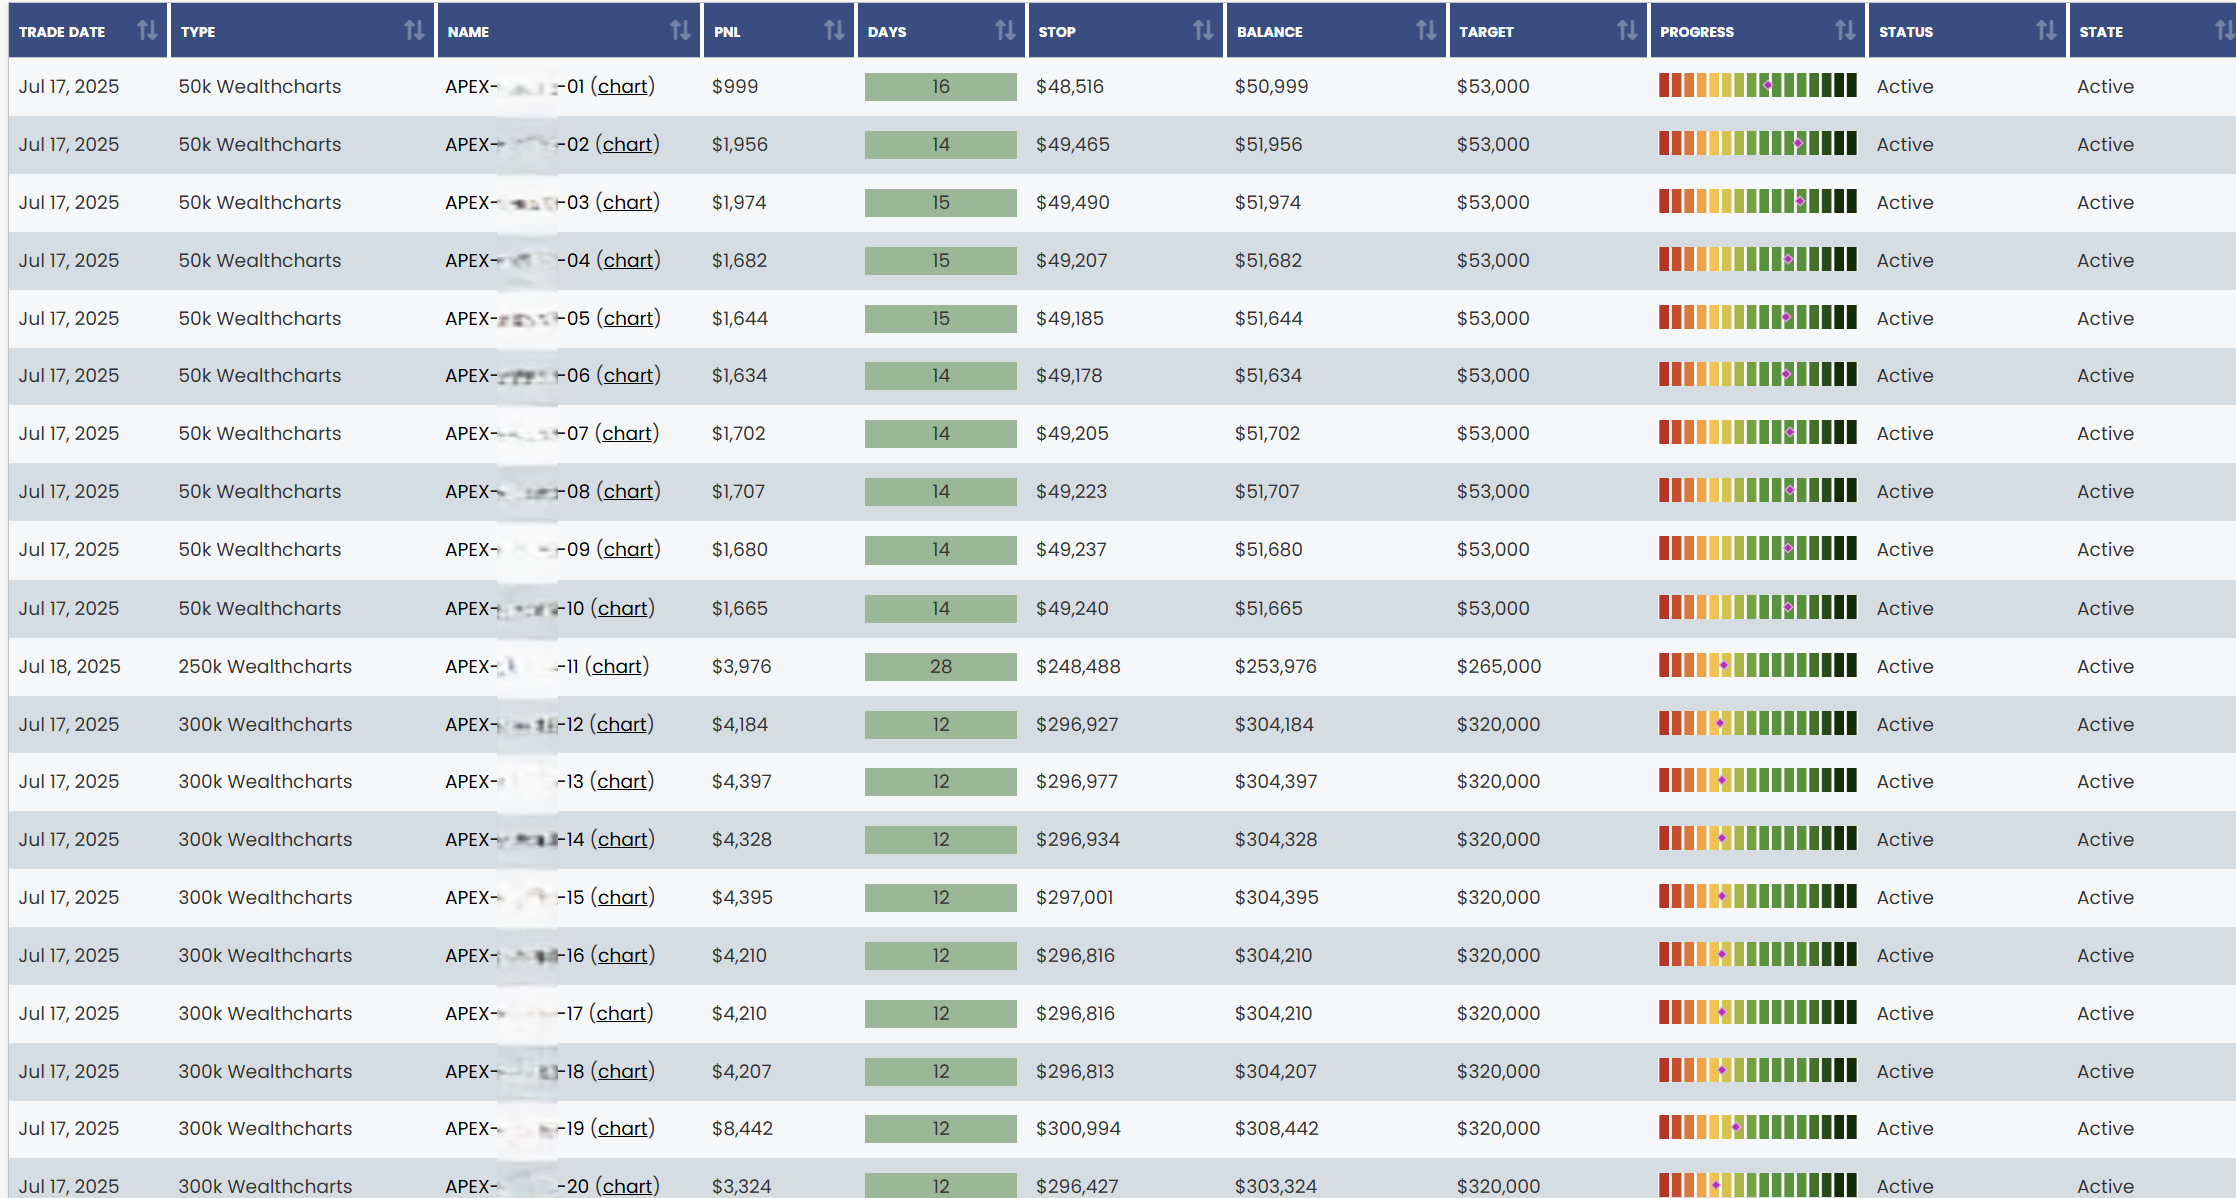
Task: Open chart link for APEX account -01
Action: click(622, 87)
